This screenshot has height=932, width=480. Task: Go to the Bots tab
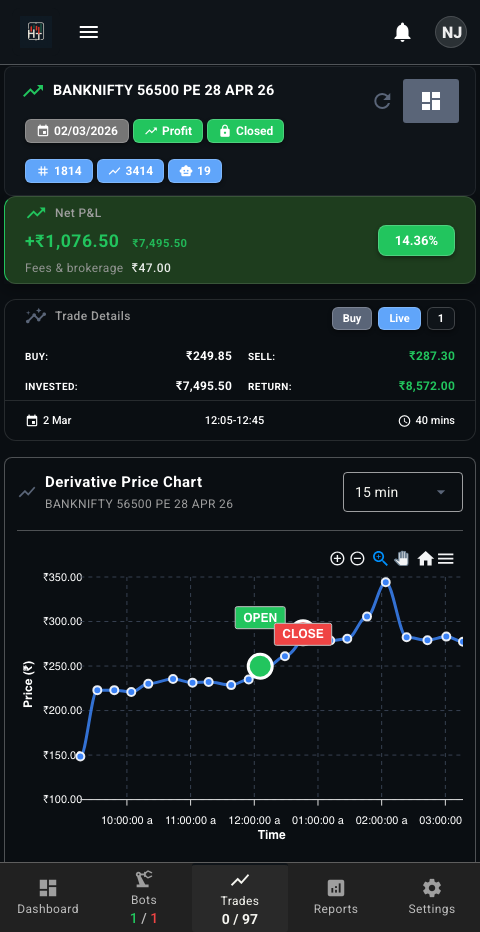point(144,897)
